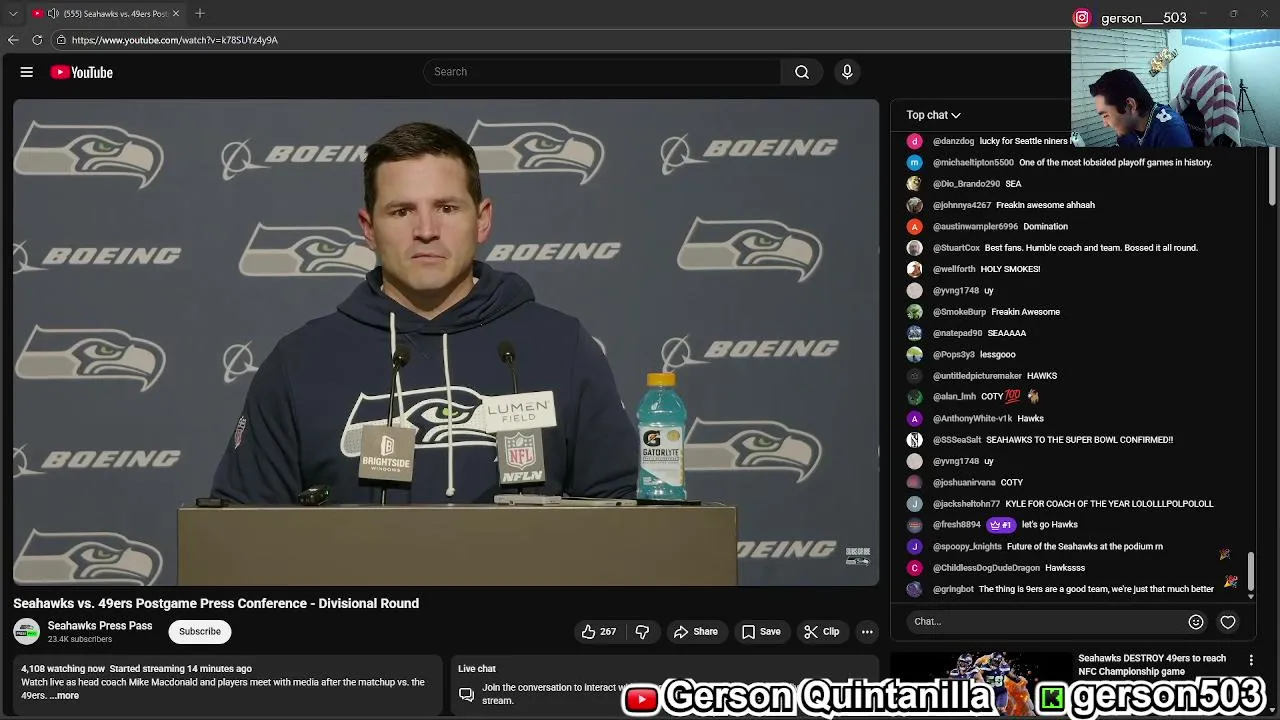Open the emoji picker in chat
1280x720 pixels.
(1196, 622)
